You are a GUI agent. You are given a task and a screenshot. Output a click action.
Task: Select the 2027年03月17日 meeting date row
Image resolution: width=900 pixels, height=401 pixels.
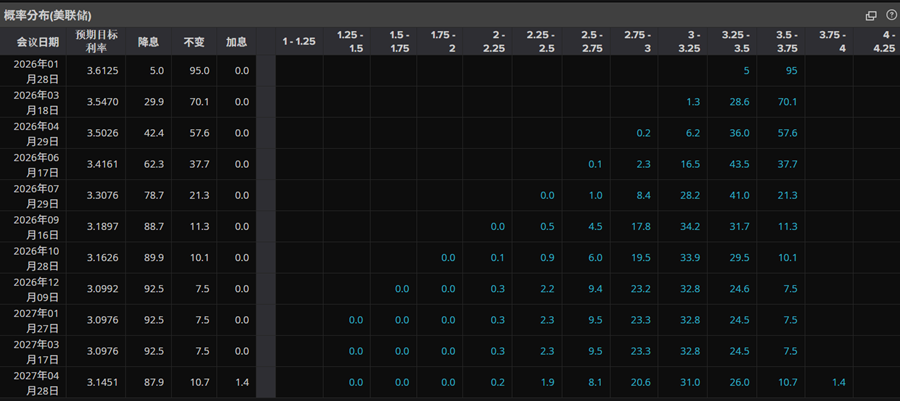click(x=36, y=351)
